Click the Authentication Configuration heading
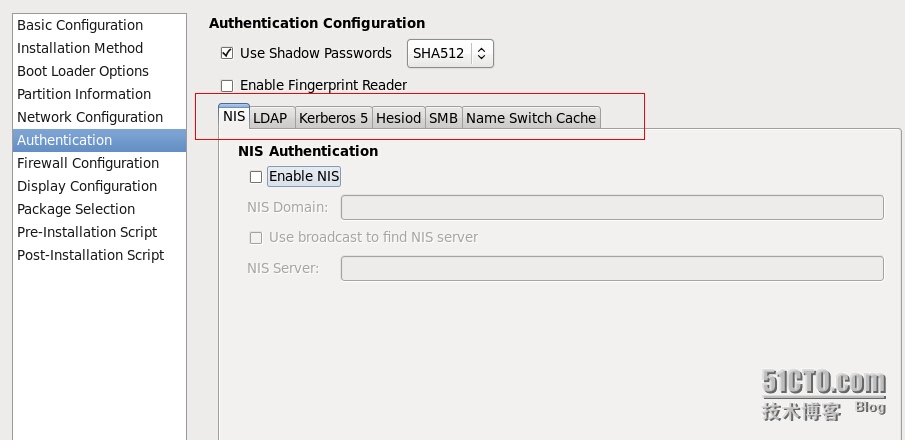This screenshot has height=440, width=905. 317,23
